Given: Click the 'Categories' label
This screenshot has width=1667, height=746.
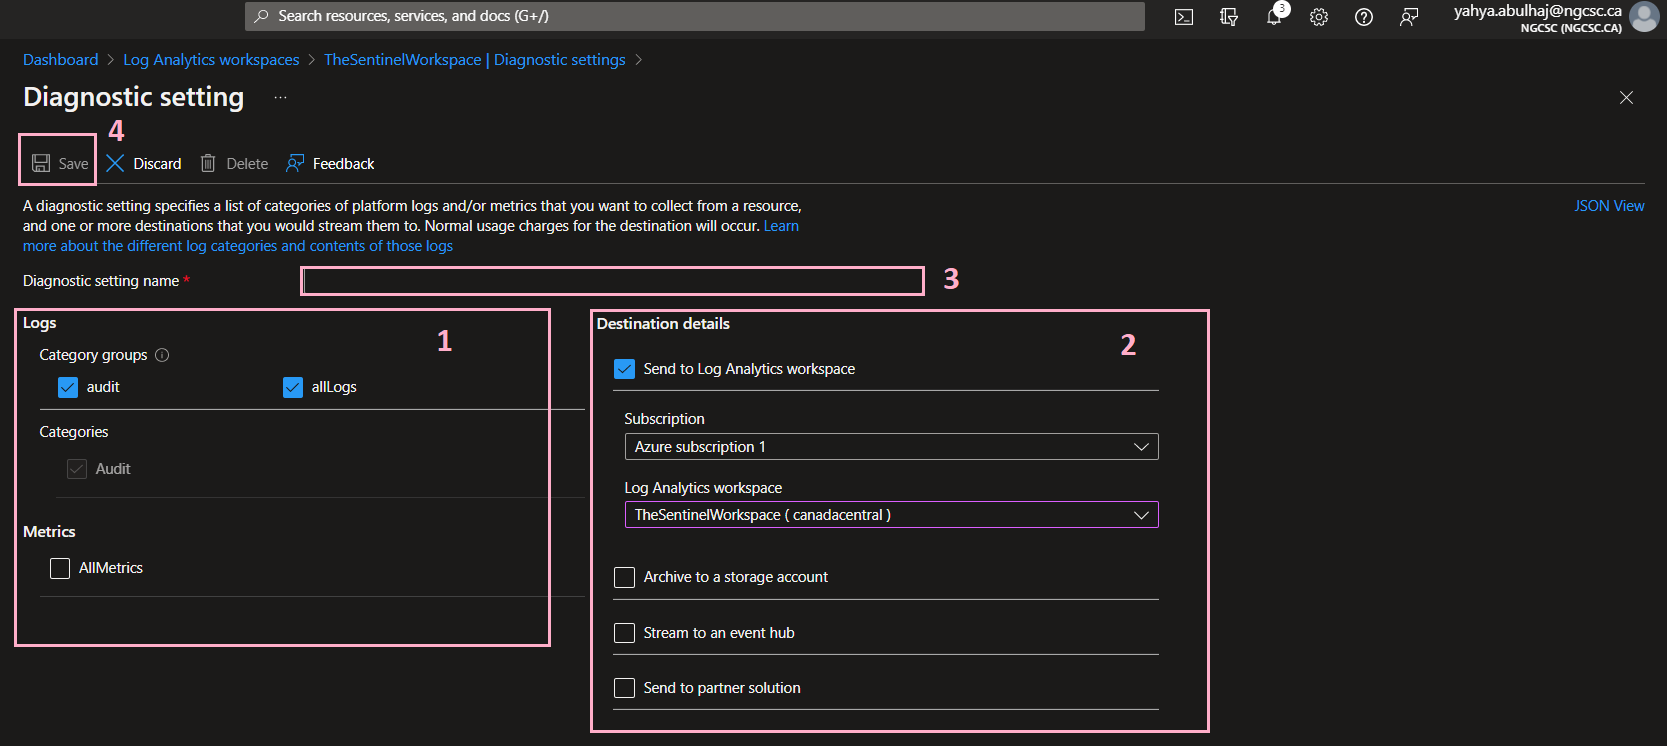Looking at the screenshot, I should [74, 432].
